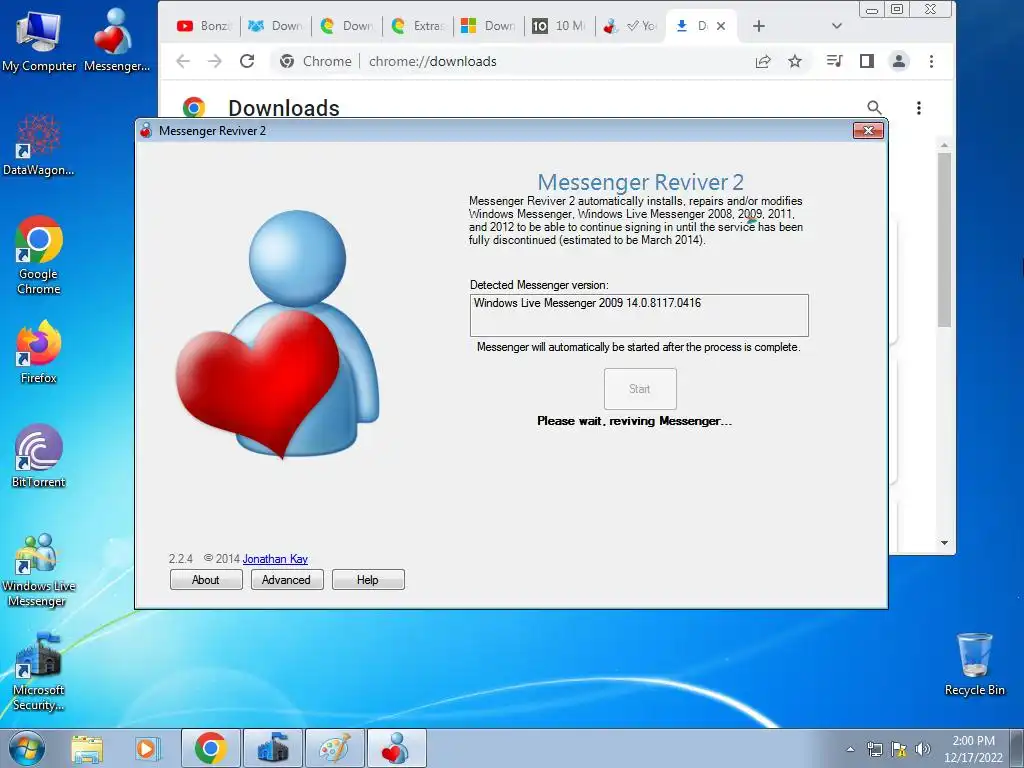Launch Firefox from the desktop
Image resolution: width=1024 pixels, height=768 pixels.
39,351
